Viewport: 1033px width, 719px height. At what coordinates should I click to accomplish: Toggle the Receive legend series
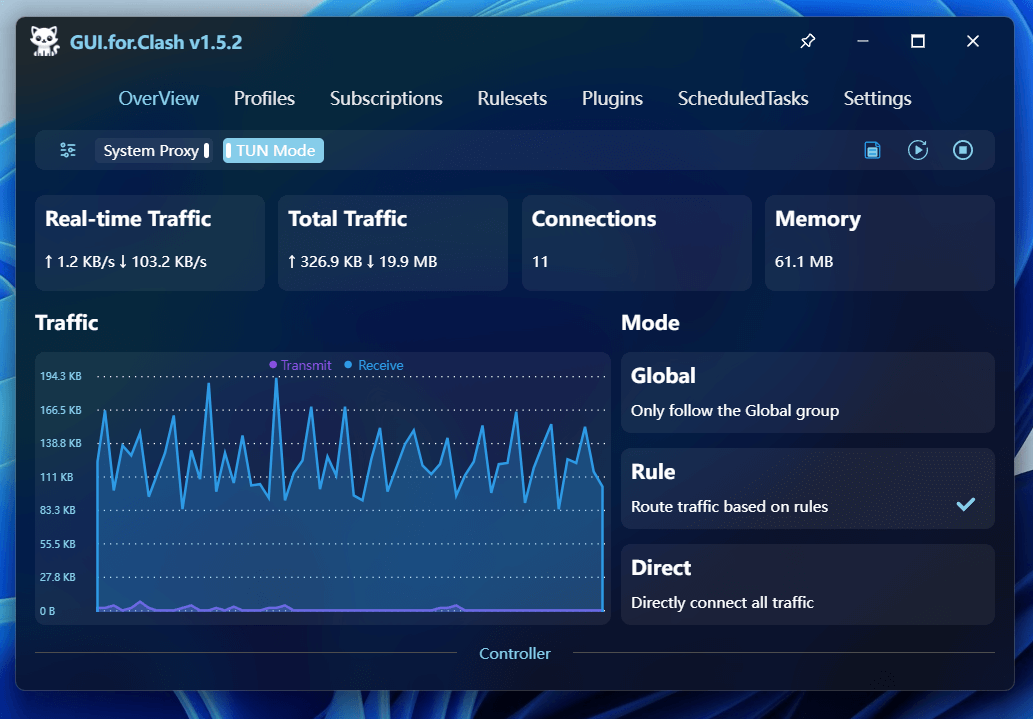[374, 365]
